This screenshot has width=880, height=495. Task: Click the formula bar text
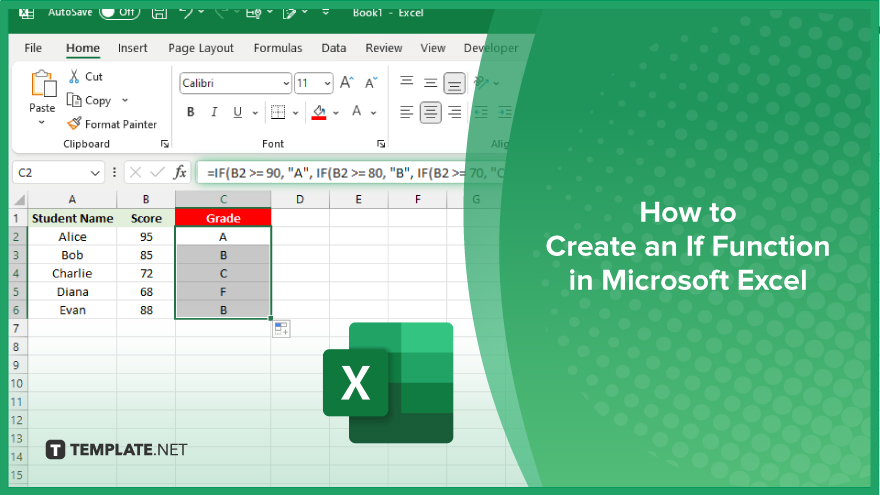pos(355,173)
